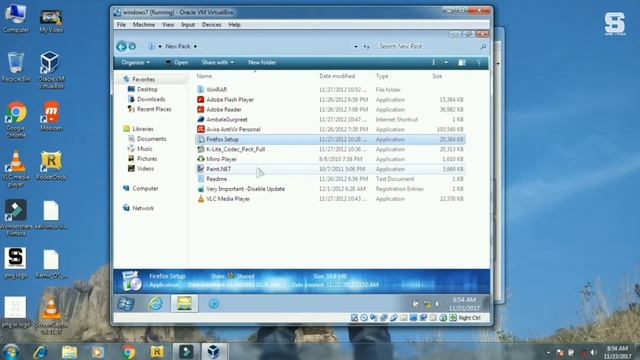The image size is (640, 360).
Task: Click the Open toolbar button
Action: coord(177,62)
